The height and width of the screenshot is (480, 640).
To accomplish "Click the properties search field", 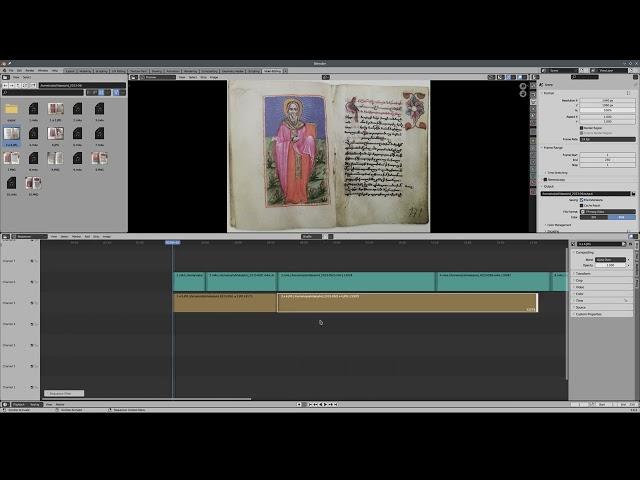I will [584, 77].
